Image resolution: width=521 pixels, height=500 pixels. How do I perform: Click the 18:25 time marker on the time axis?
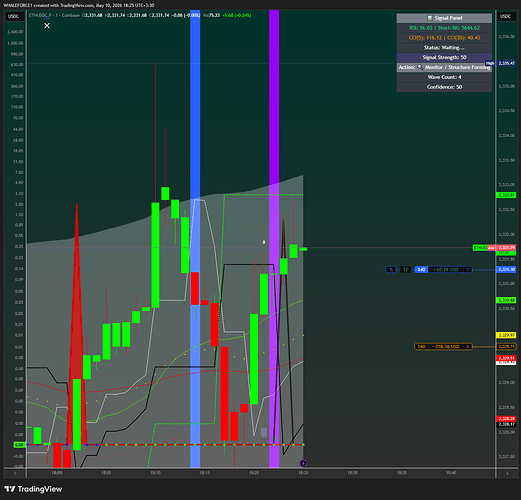coord(303,473)
